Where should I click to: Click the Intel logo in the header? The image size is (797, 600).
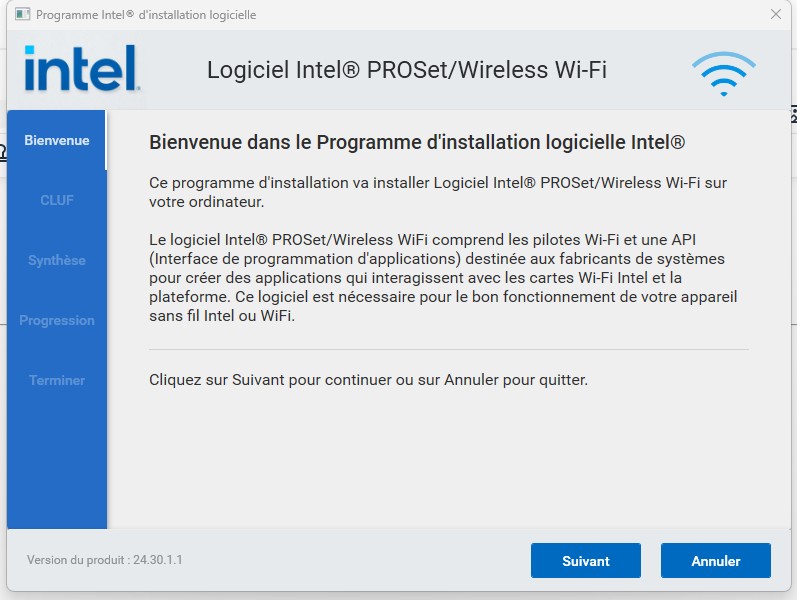point(81,69)
